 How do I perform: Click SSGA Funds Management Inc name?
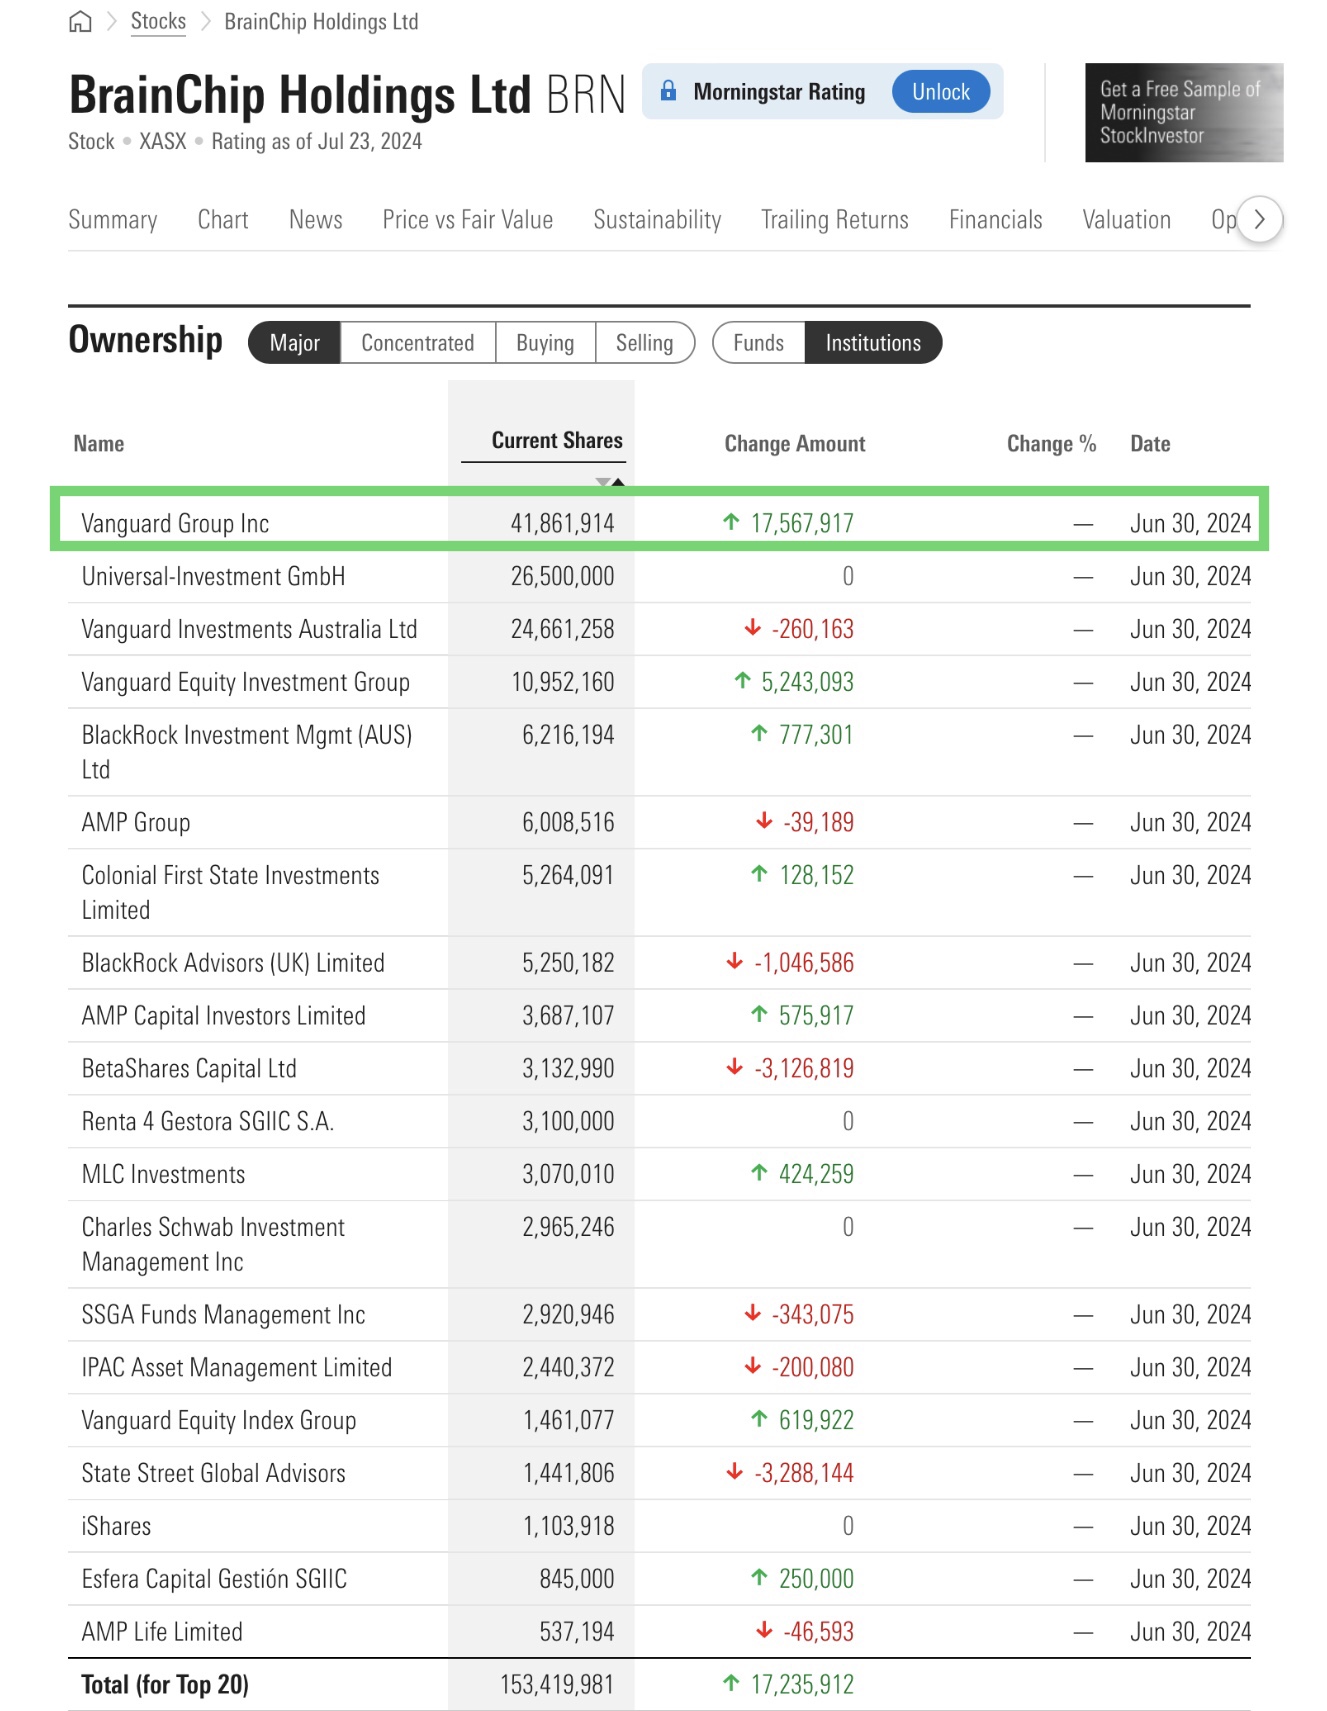click(223, 1315)
